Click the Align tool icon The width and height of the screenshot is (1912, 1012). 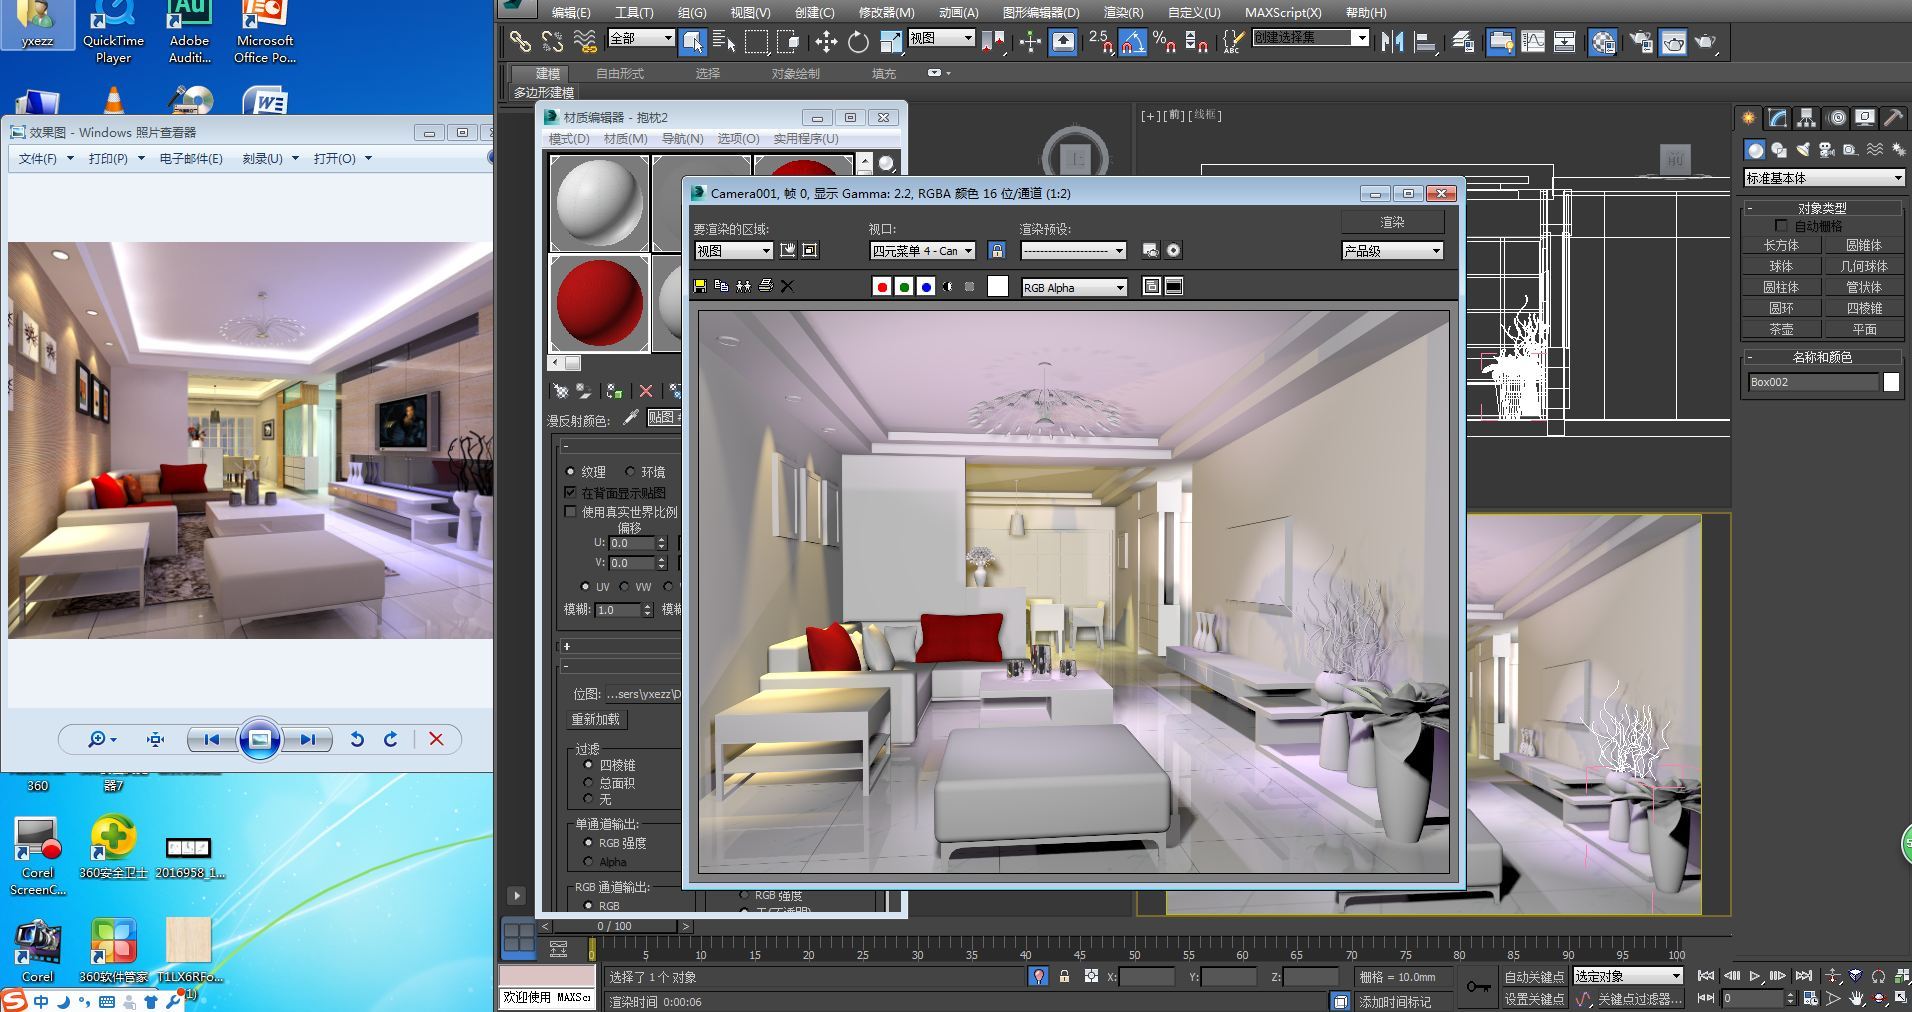(x=1426, y=41)
